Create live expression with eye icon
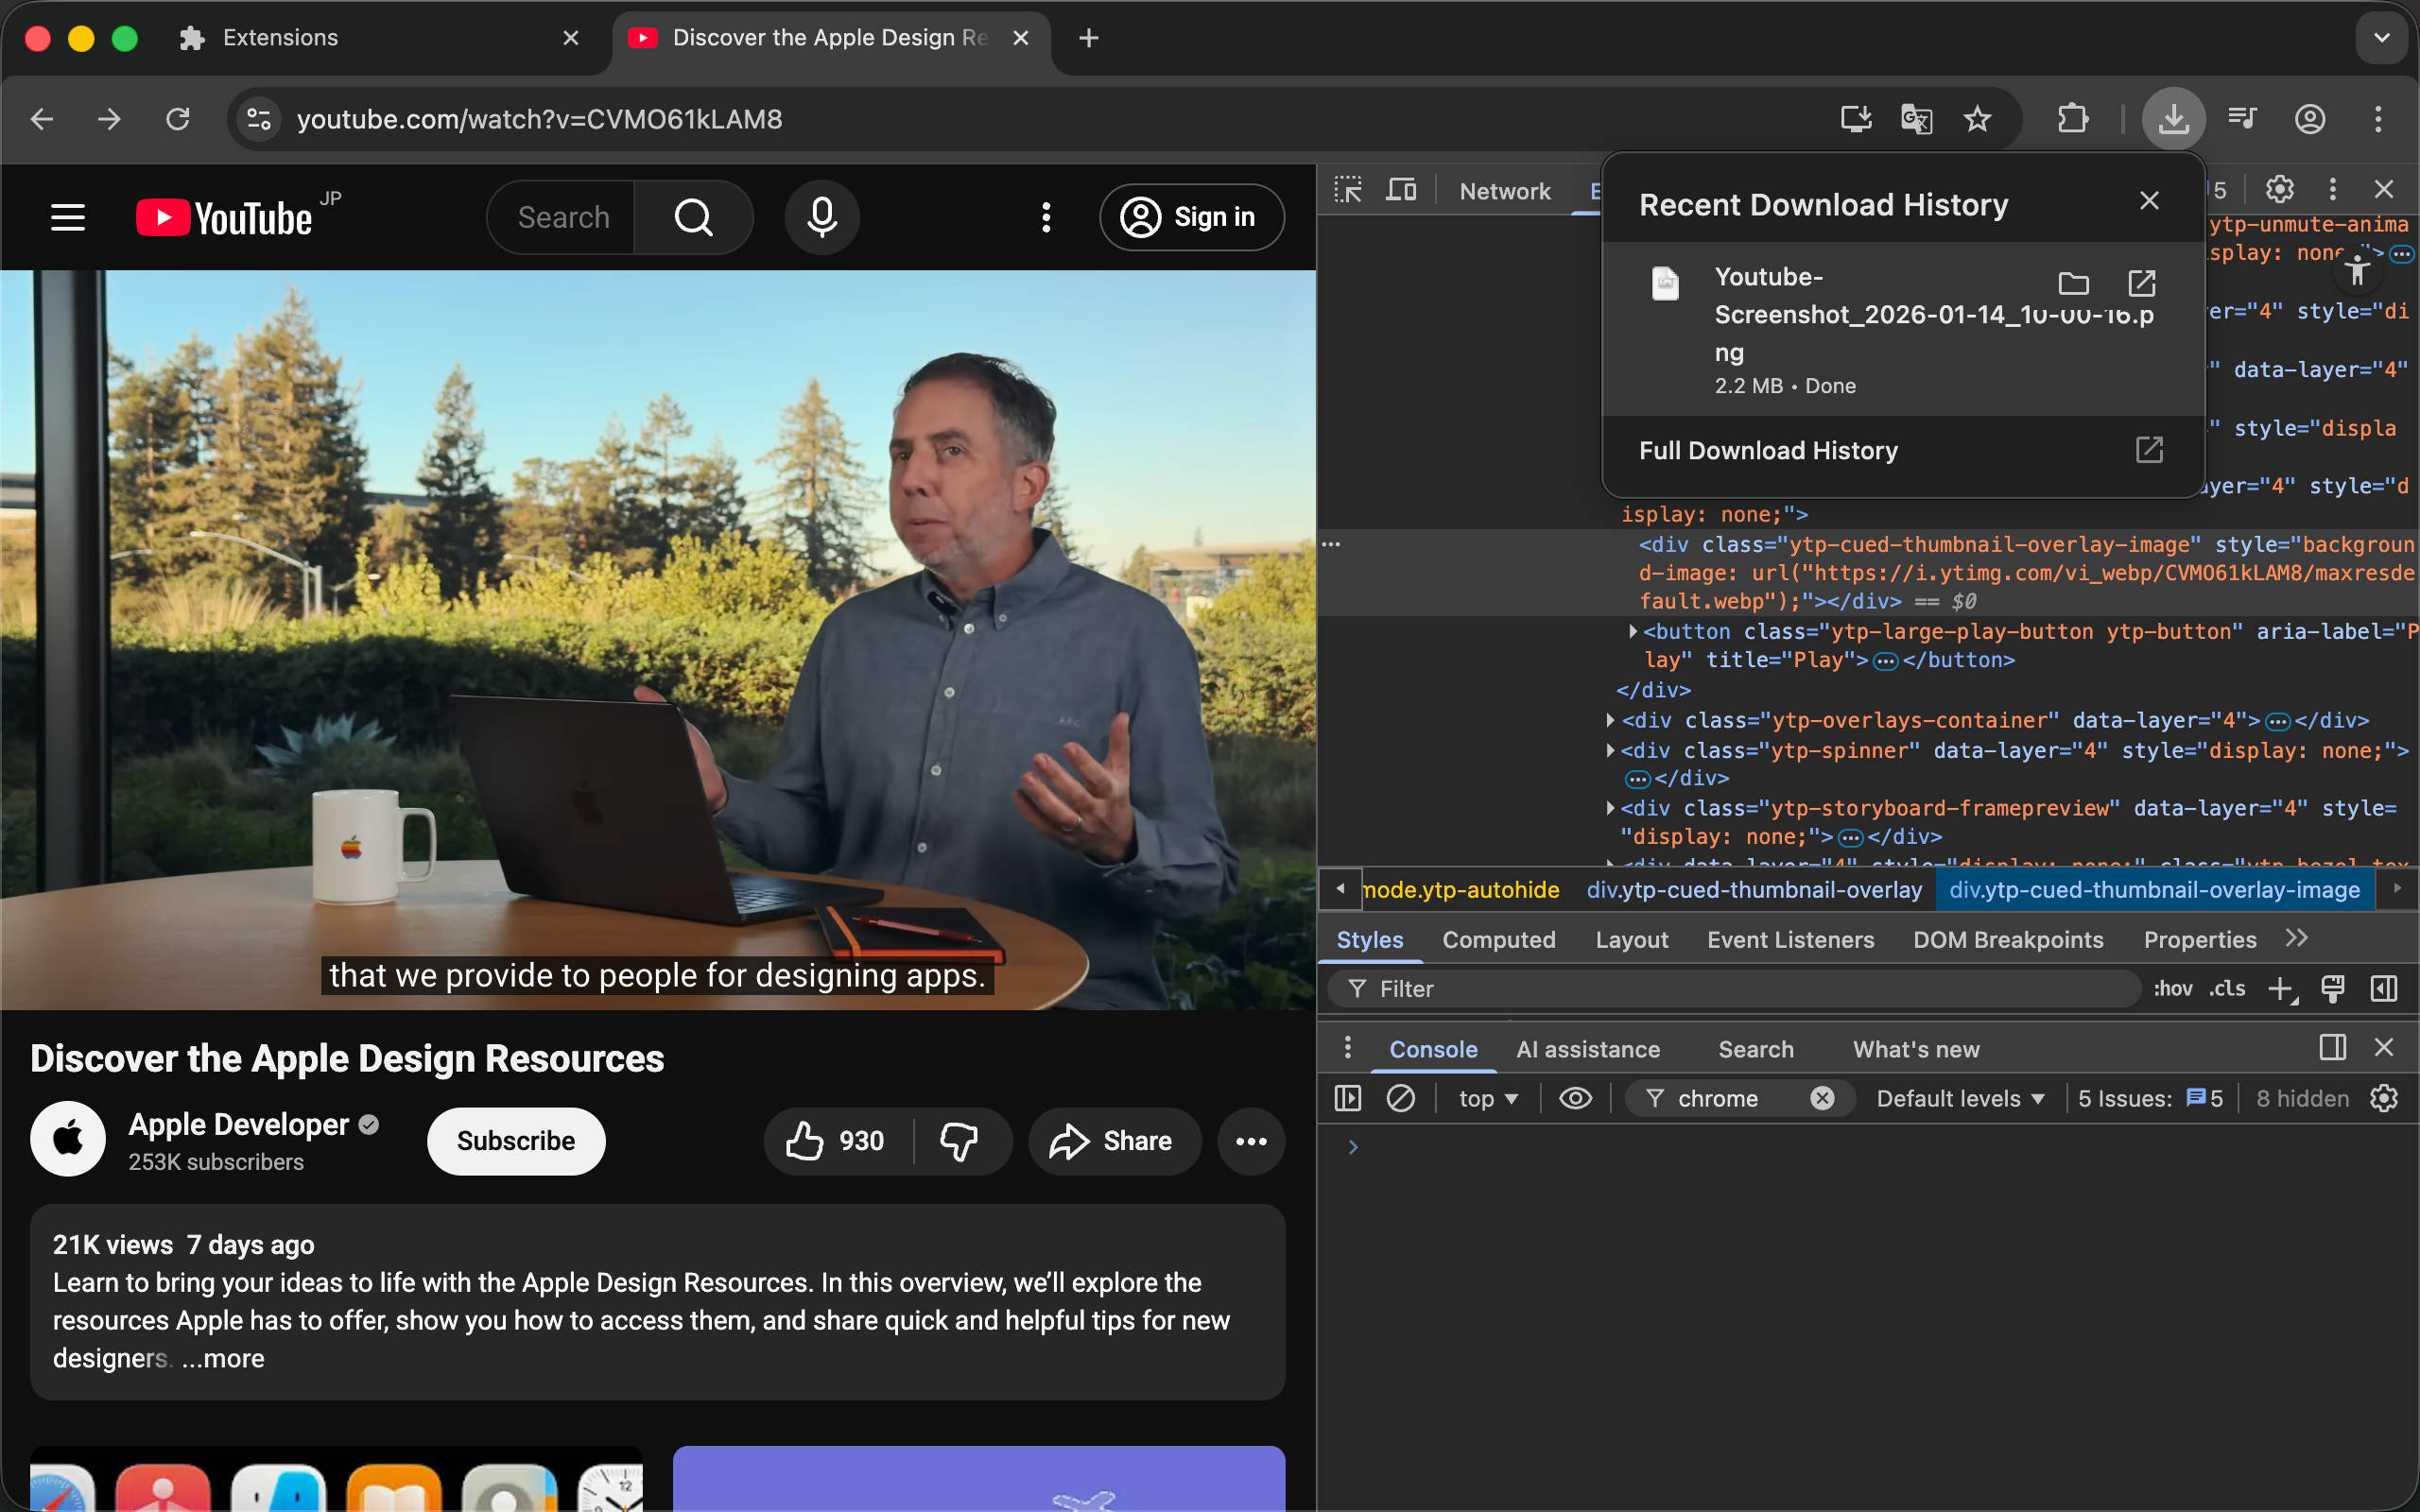 (x=1575, y=1098)
